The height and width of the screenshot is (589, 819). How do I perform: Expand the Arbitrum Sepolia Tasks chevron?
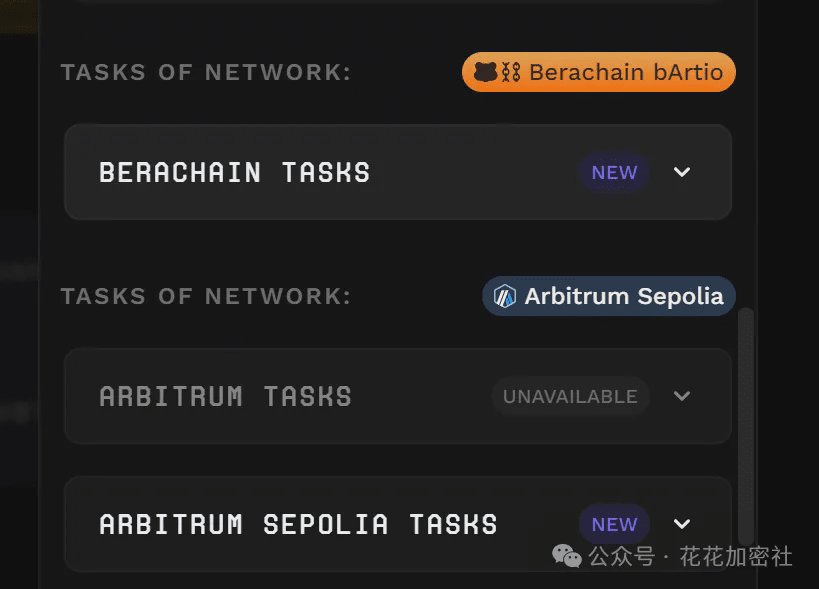[x=682, y=524]
